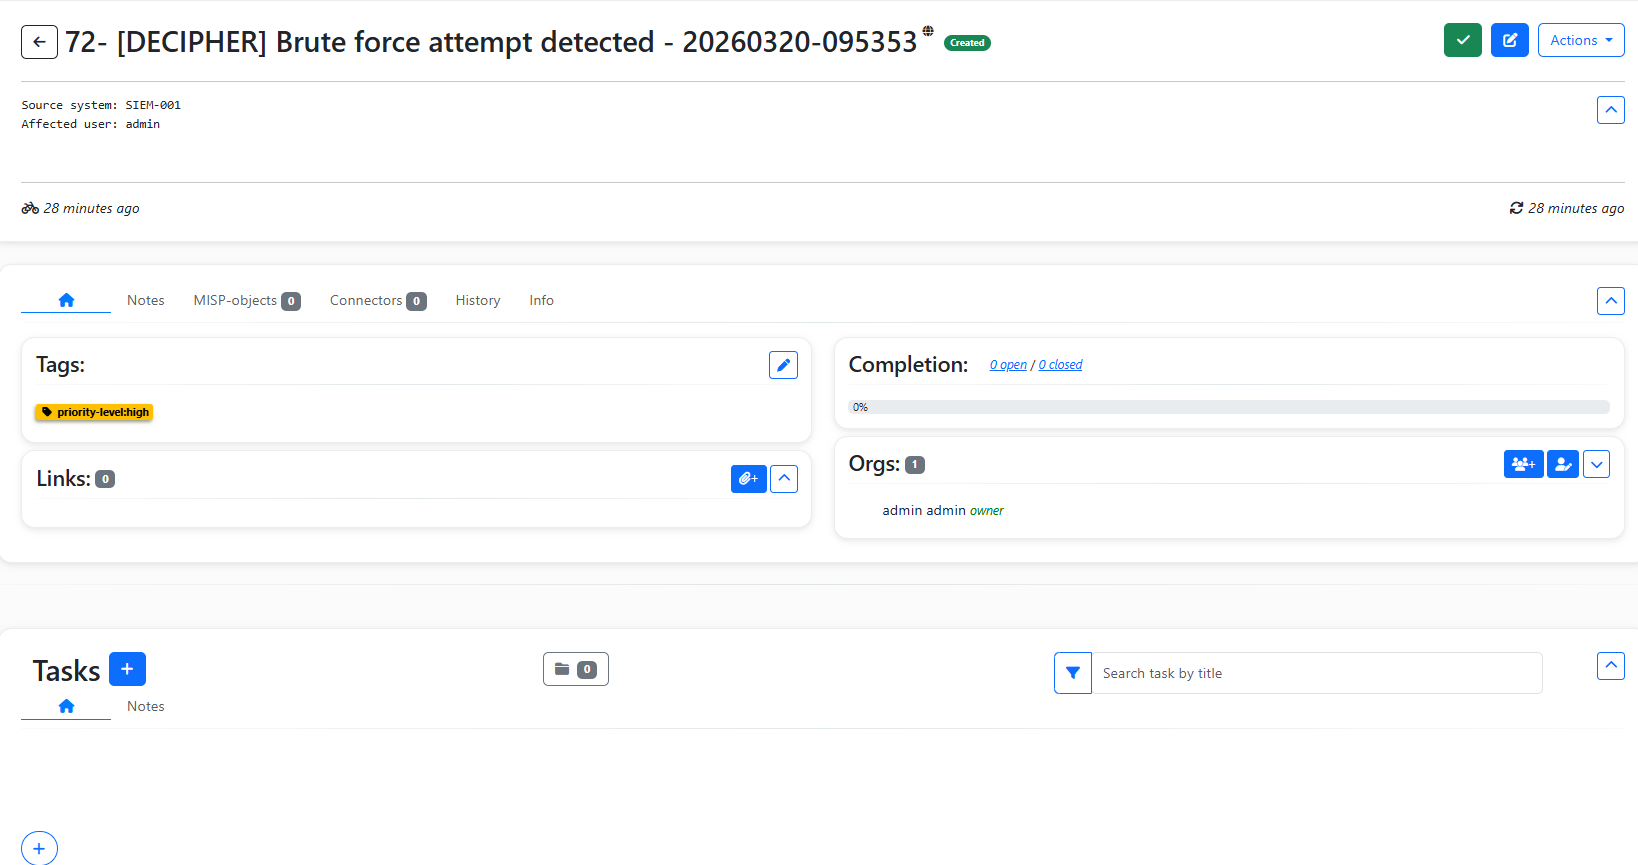
Task: Click the back arrow button
Action: pyautogui.click(x=39, y=42)
